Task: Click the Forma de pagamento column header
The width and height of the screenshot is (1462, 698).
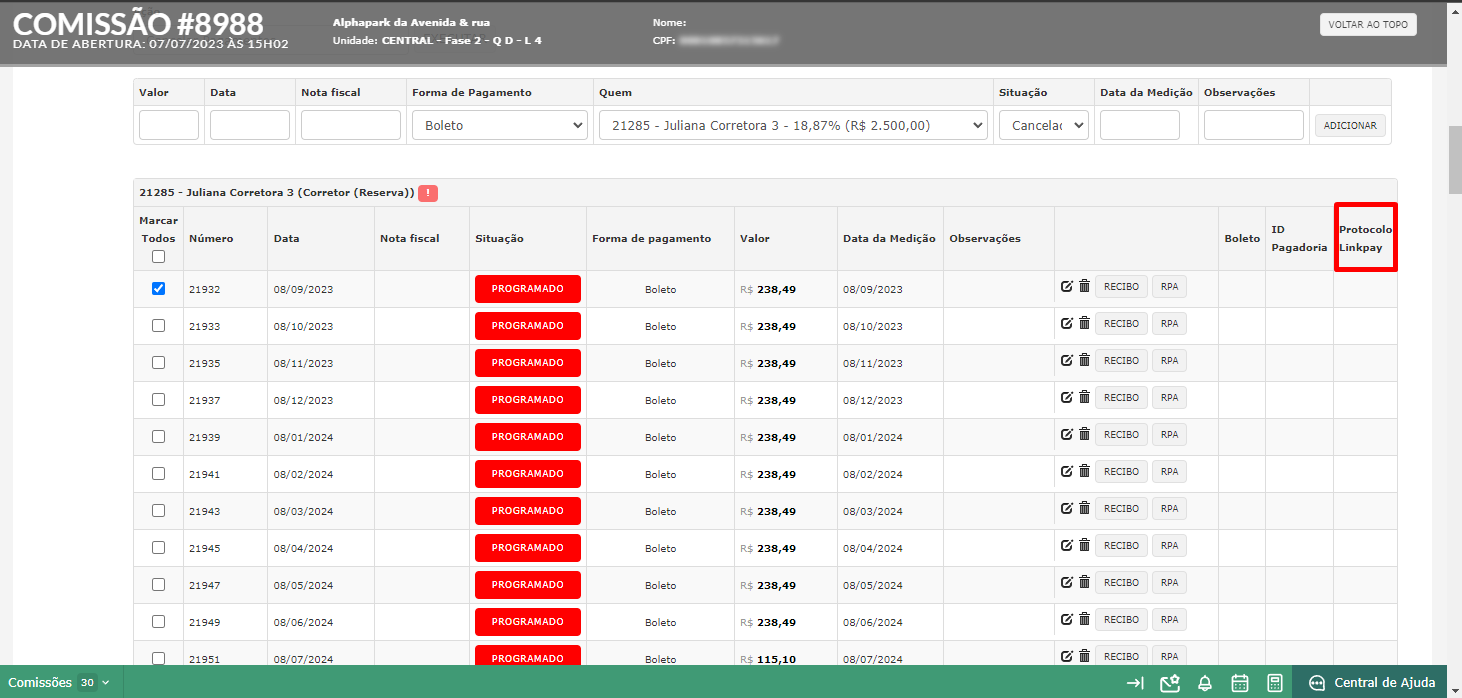Action: tap(652, 239)
